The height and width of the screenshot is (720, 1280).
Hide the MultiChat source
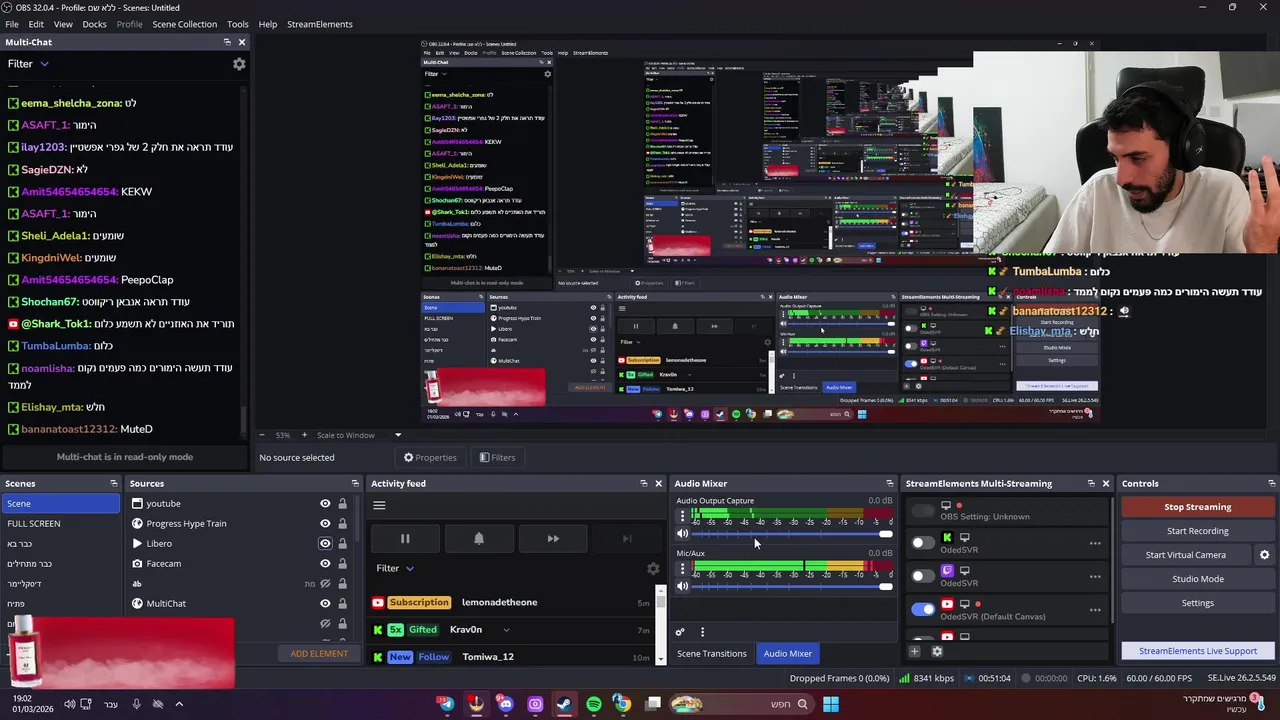tap(325, 604)
